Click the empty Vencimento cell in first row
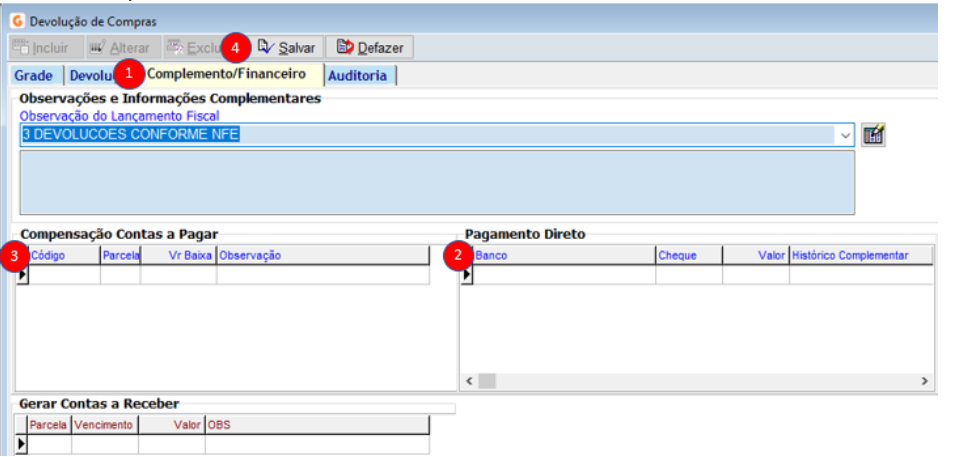This screenshot has width=967, height=457. [x=105, y=444]
